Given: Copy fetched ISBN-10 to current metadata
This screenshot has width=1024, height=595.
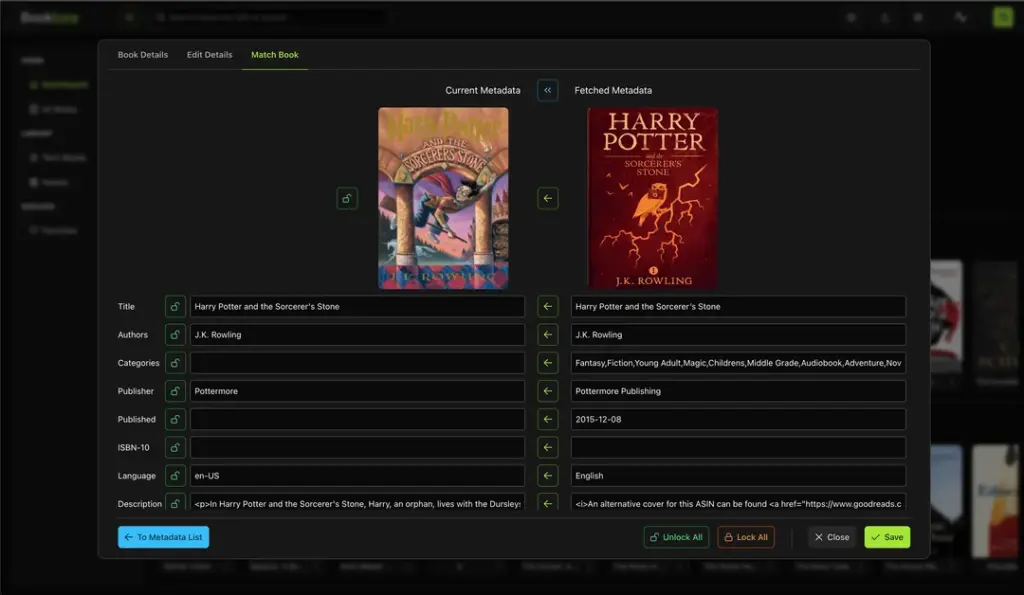Looking at the screenshot, I should [547, 447].
